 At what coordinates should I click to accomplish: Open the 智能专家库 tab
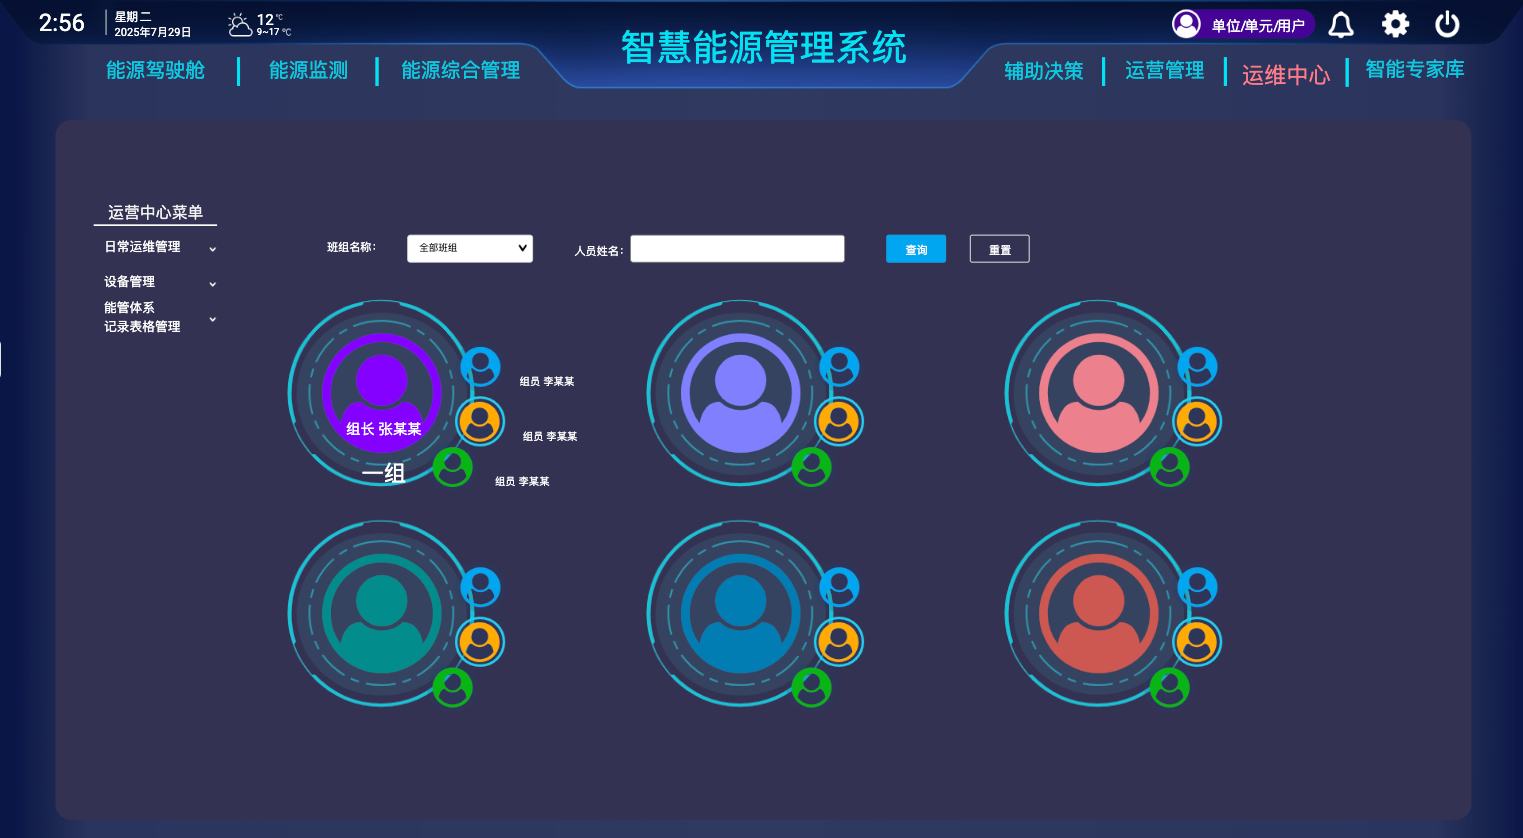click(x=1414, y=69)
